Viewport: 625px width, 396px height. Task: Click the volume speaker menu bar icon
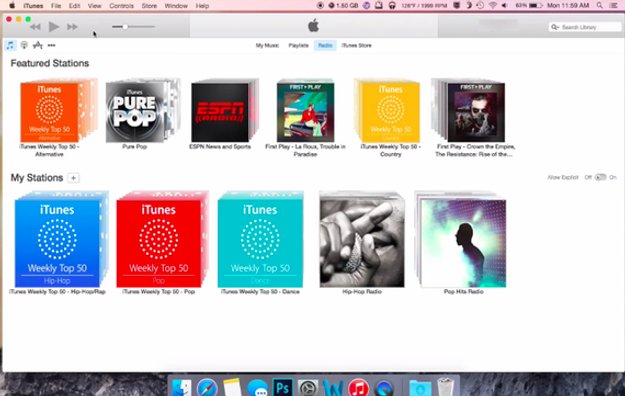(504, 6)
